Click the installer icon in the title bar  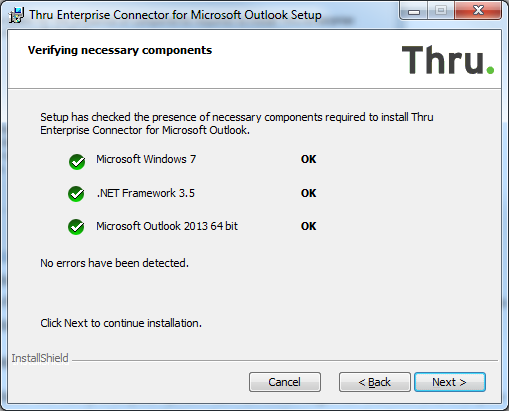(16, 15)
